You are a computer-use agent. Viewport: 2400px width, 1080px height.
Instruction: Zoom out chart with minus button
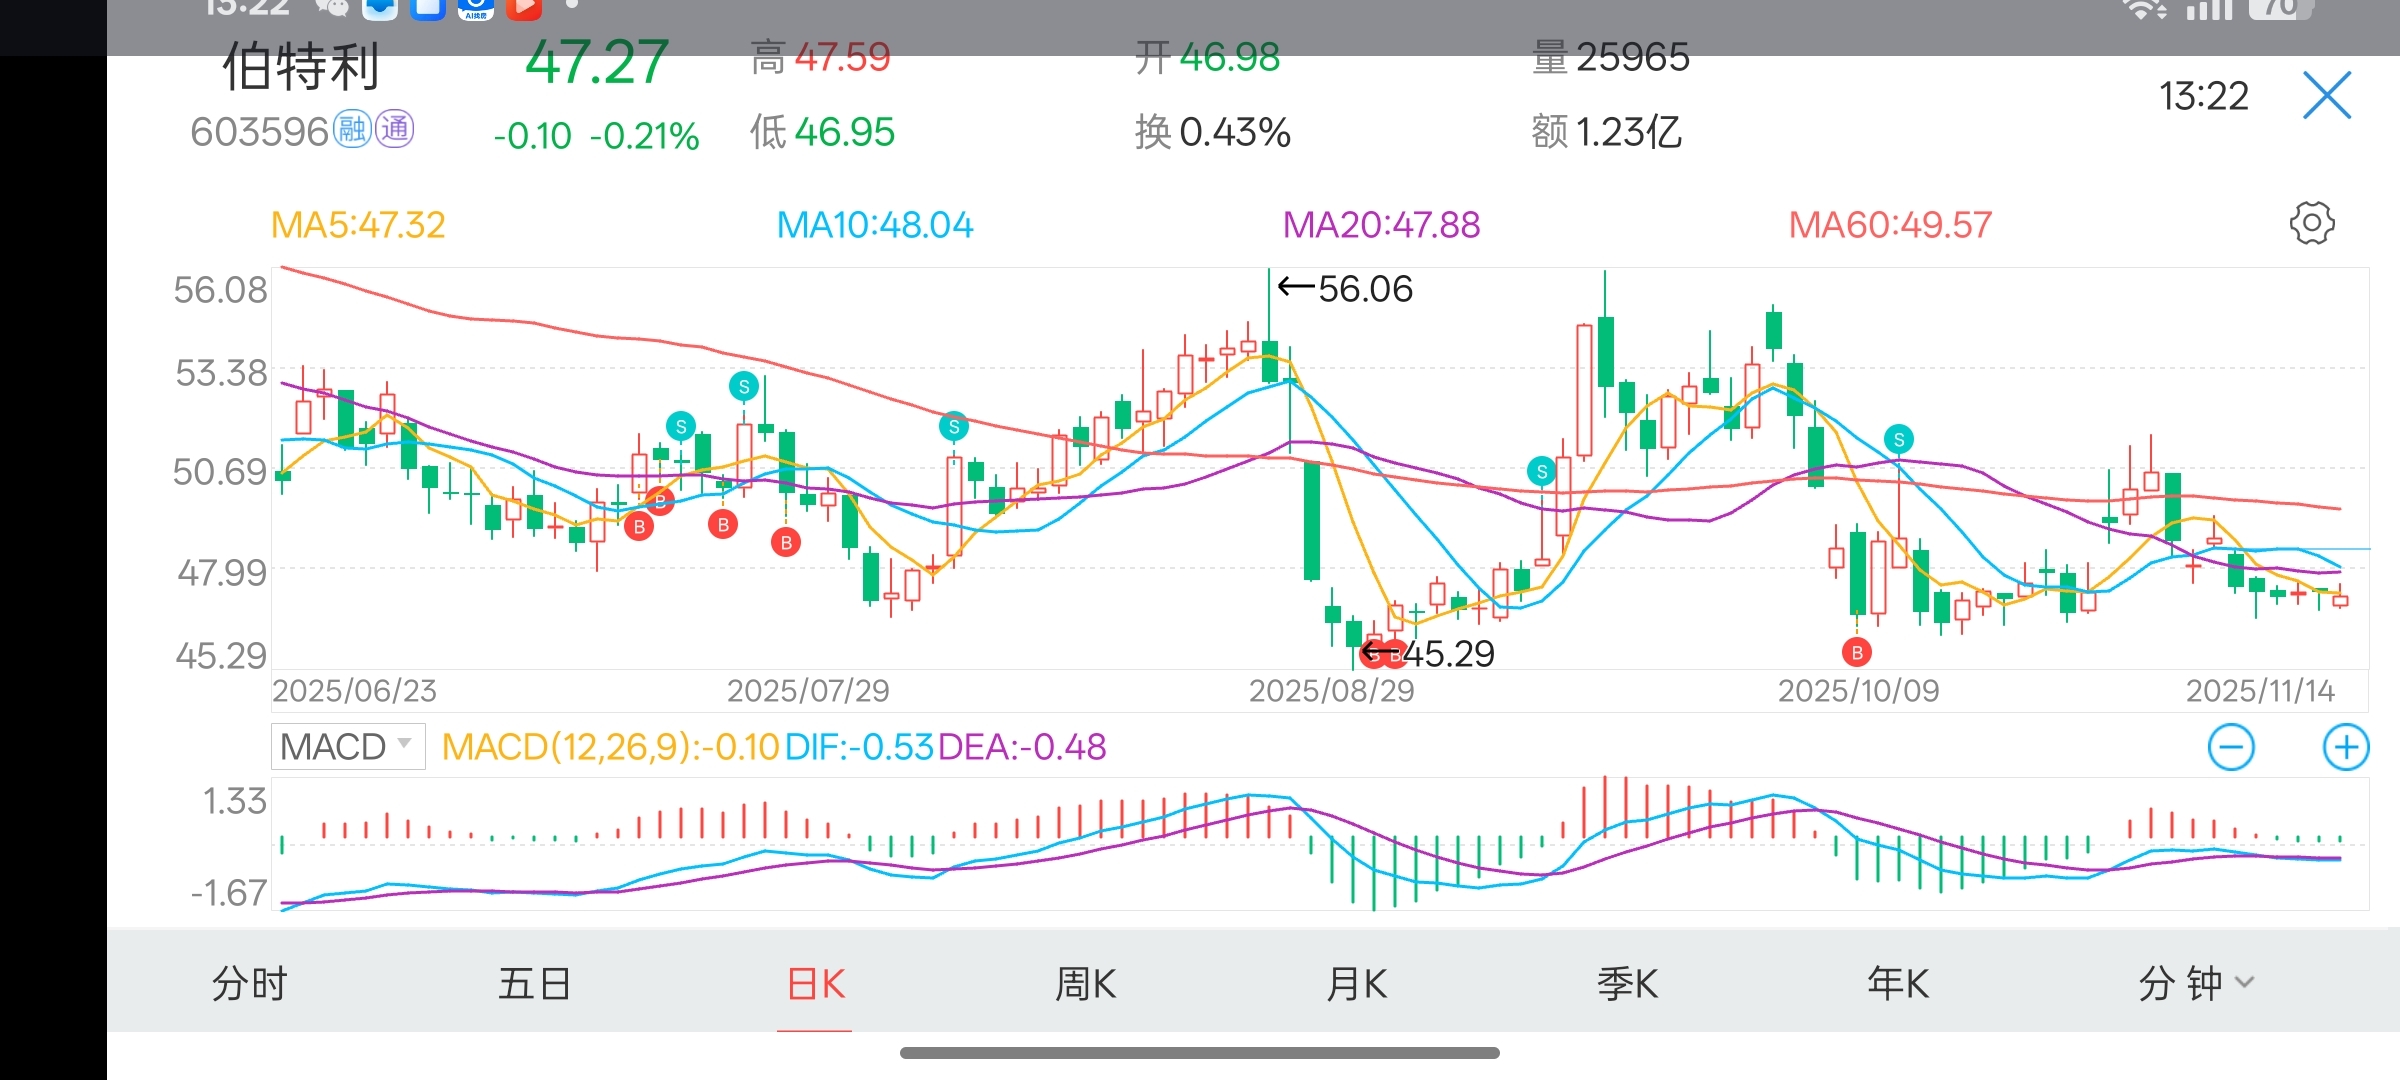pos(2230,747)
